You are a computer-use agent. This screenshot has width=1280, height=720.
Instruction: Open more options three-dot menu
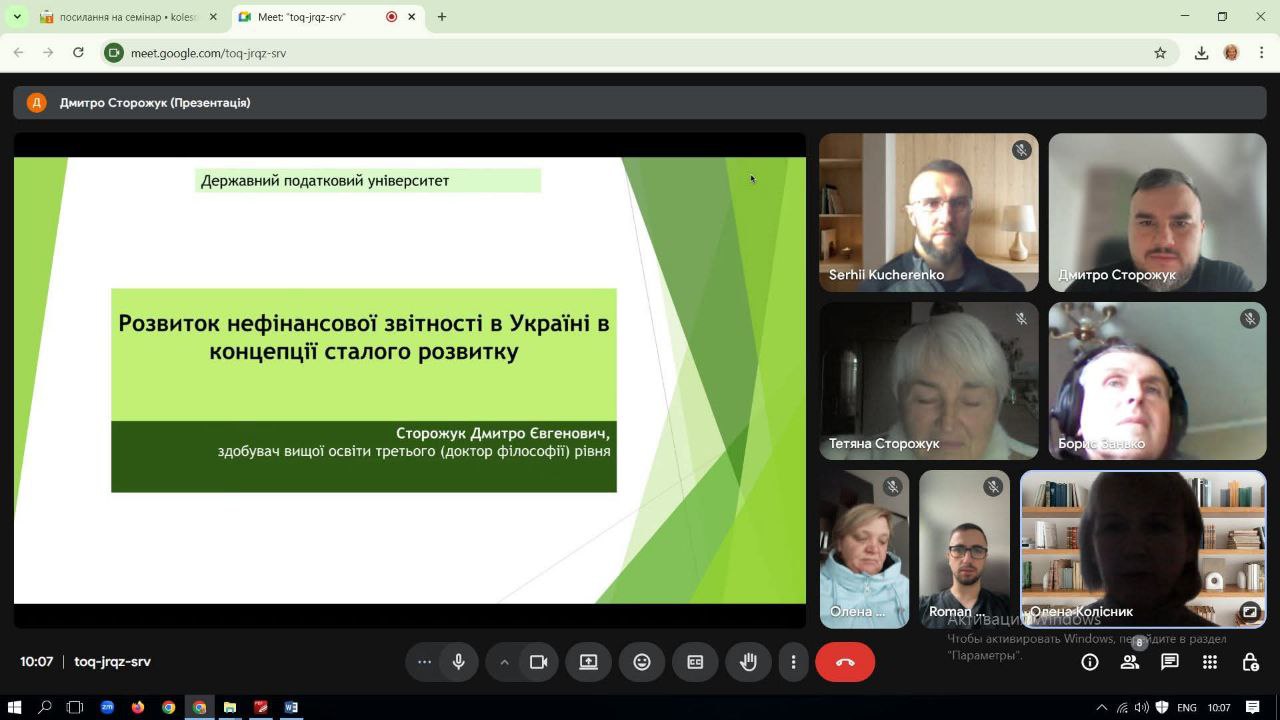[x=793, y=662]
